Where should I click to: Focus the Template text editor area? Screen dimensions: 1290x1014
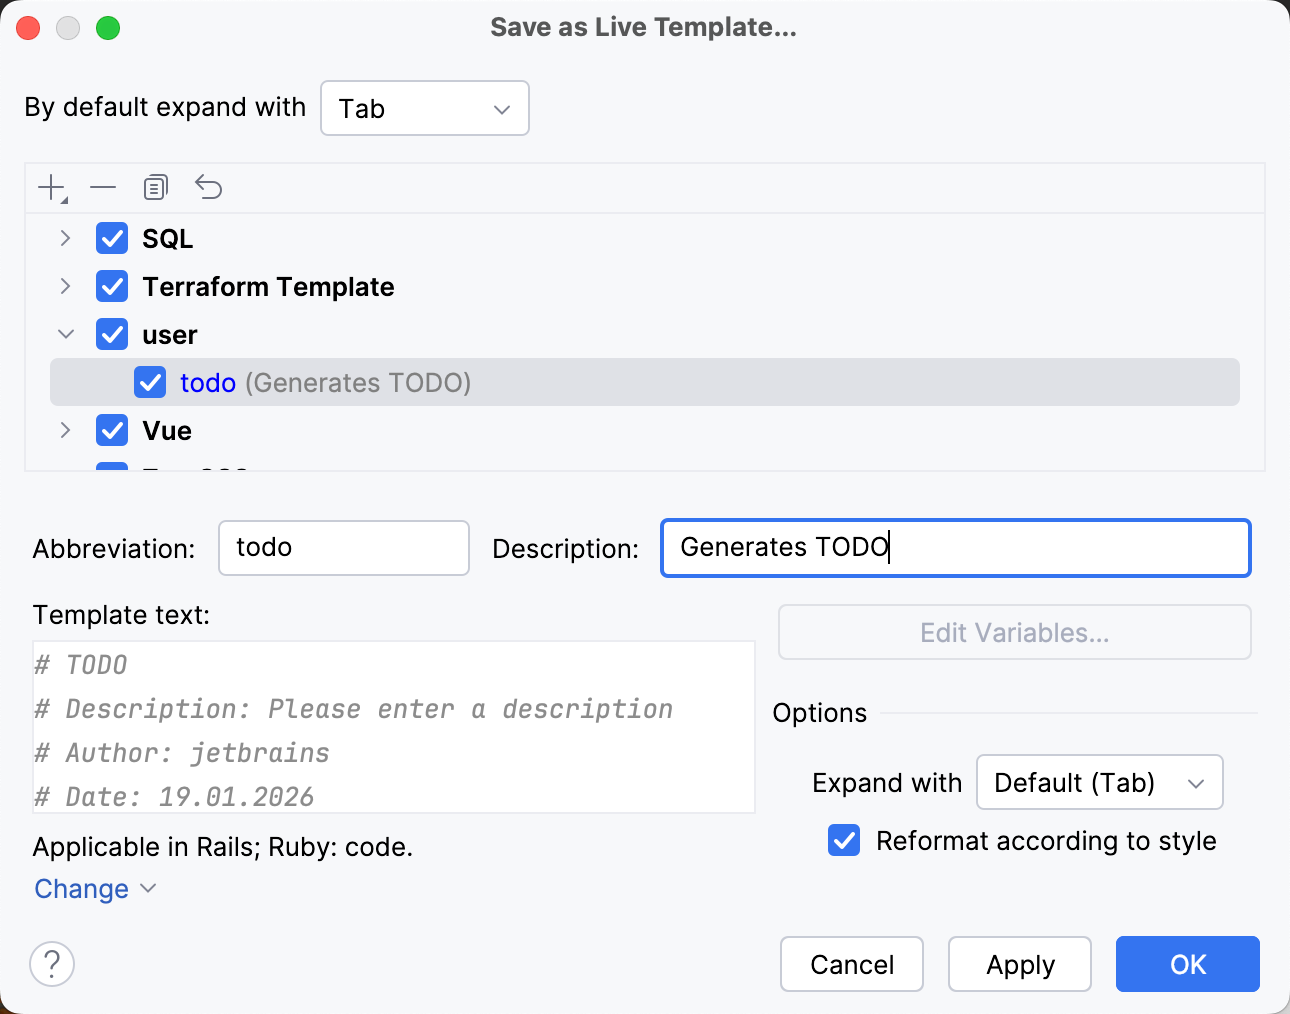point(394,727)
